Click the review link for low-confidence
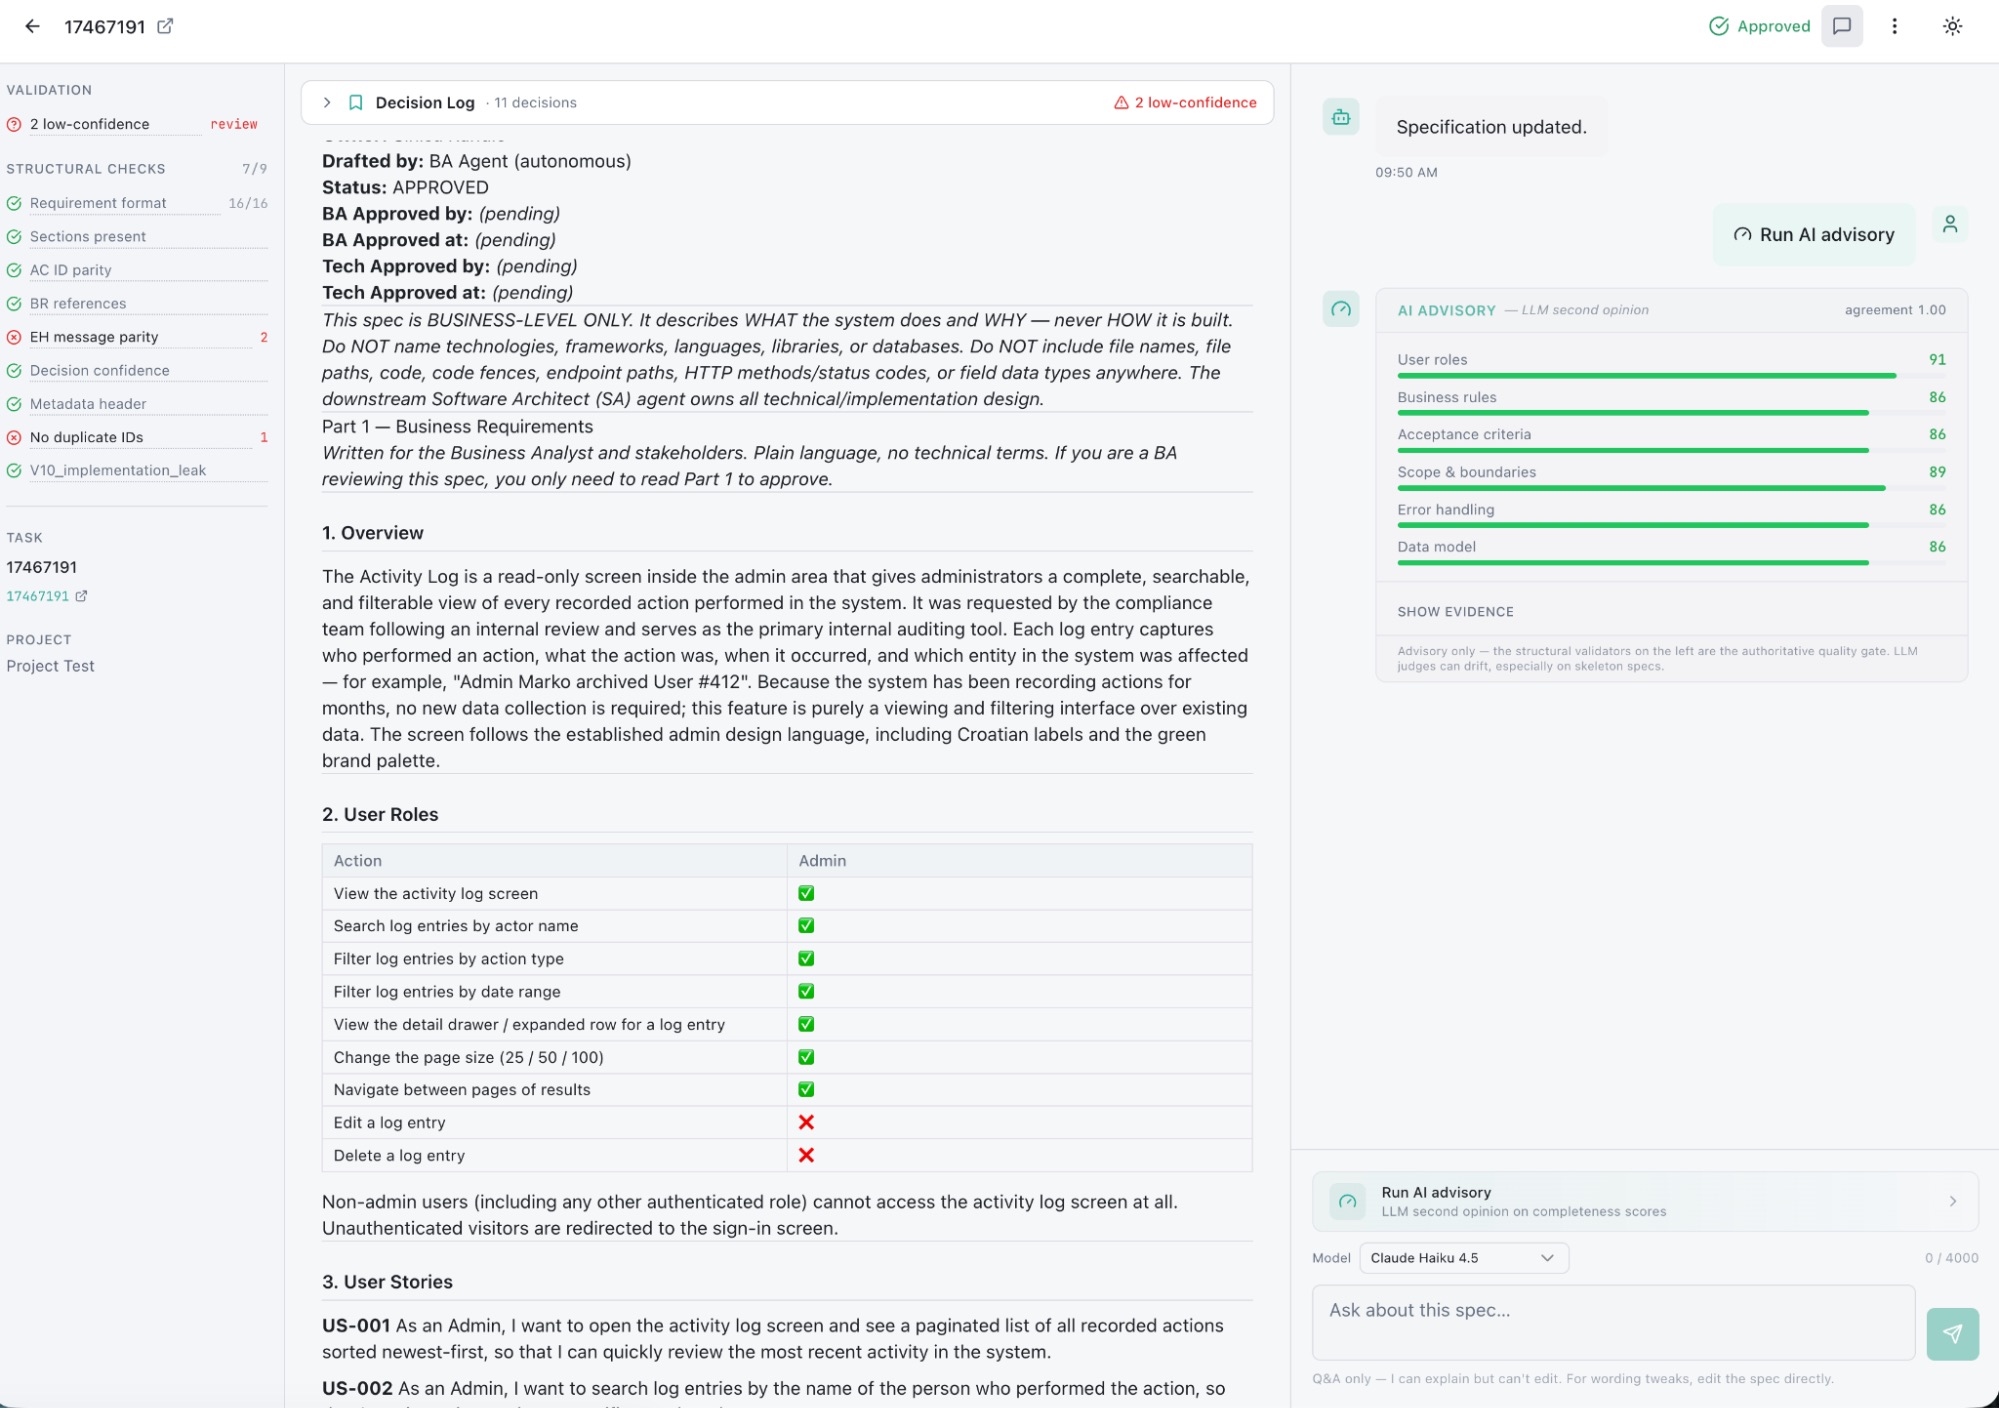The image size is (1999, 1409). 234,125
